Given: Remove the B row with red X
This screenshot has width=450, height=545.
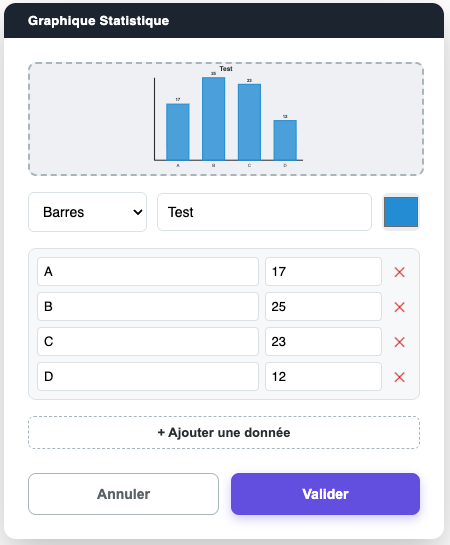Looking at the screenshot, I should [399, 307].
